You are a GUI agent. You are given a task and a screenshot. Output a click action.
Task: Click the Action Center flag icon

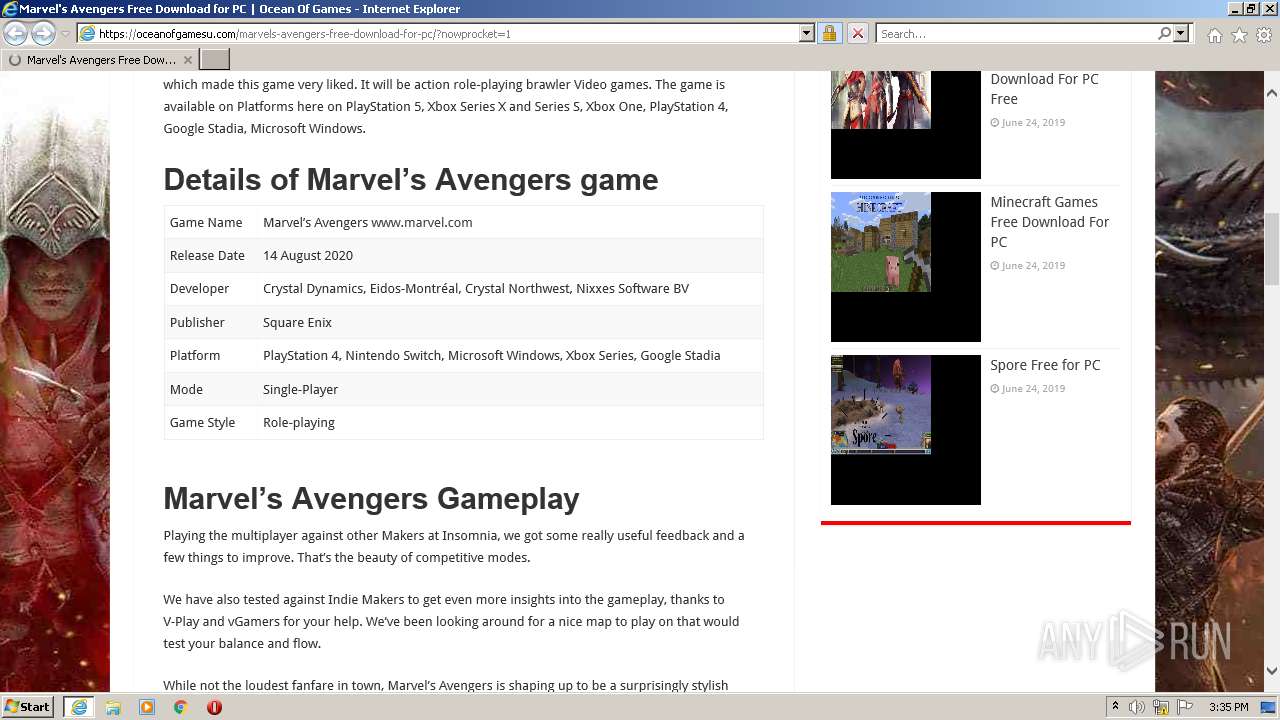1185,707
